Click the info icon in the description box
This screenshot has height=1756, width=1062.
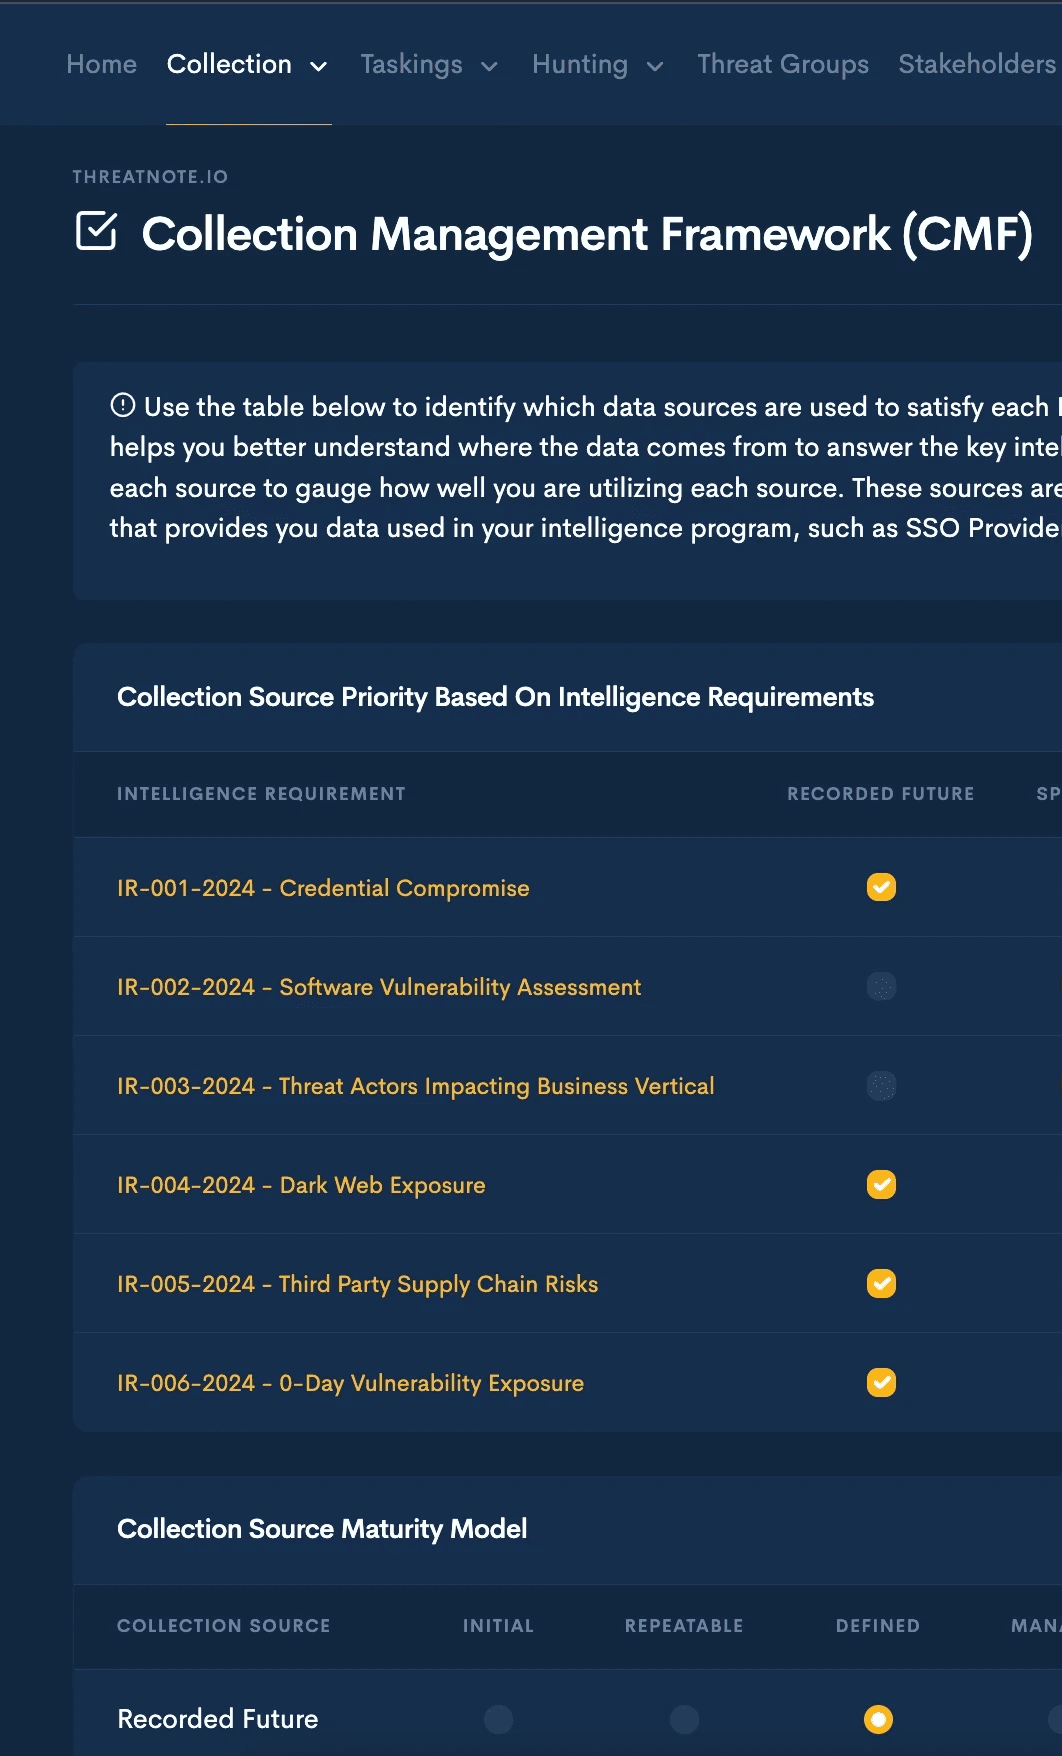click(122, 405)
